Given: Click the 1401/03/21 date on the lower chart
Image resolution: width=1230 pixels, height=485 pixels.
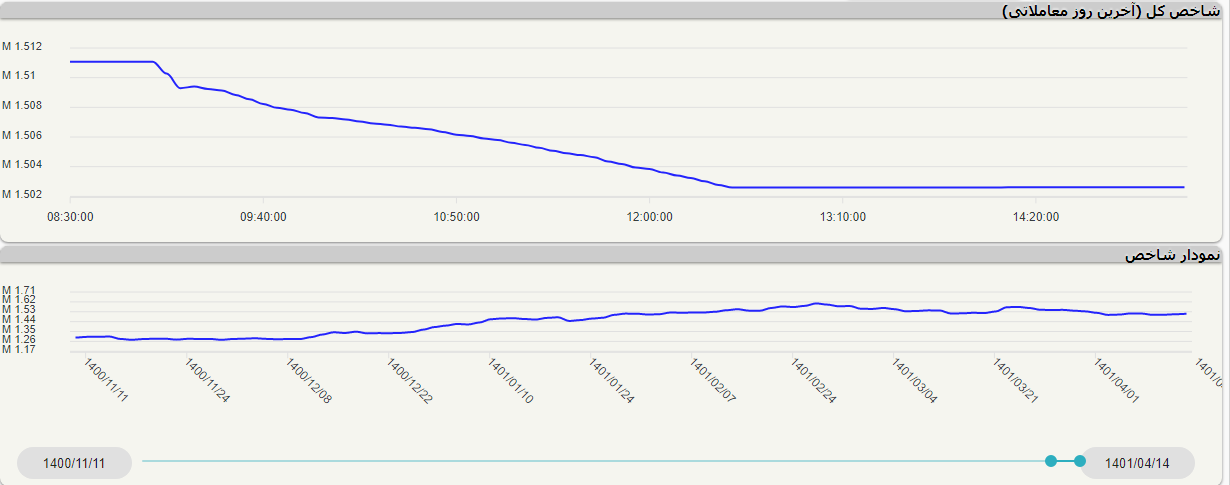Looking at the screenshot, I should click(1016, 381).
